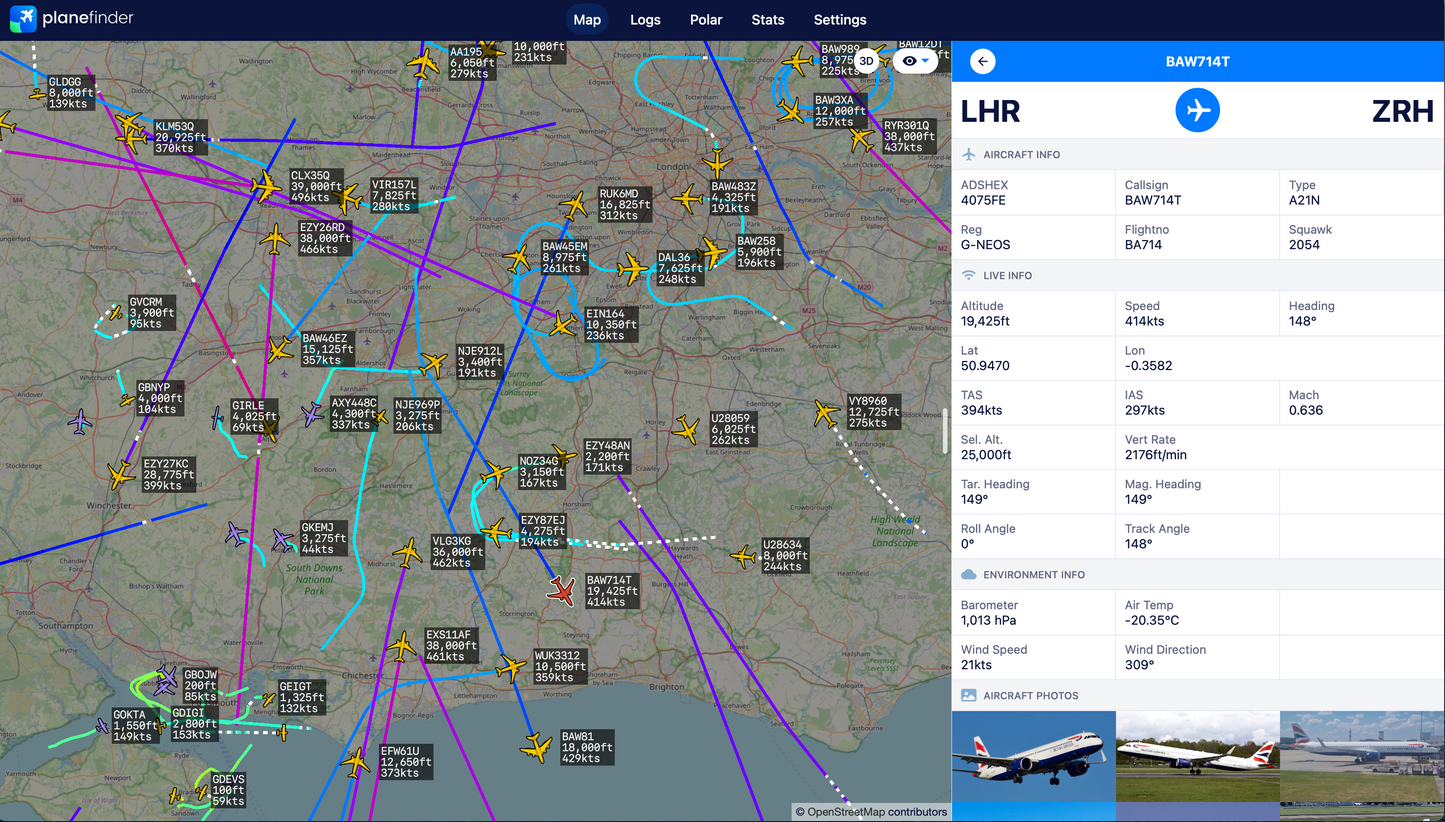Viewport: 1445px width, 822px height.
Task: Open the Planefinder logo home icon
Action: pos(22,19)
